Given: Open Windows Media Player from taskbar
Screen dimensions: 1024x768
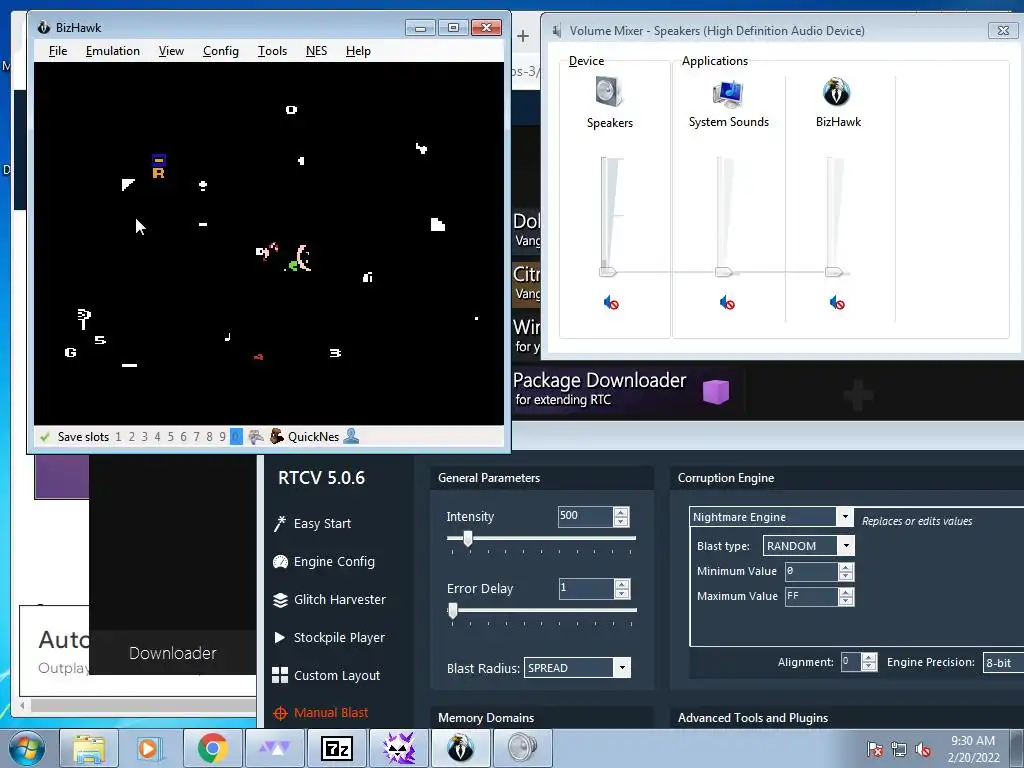Looking at the screenshot, I should (x=150, y=748).
